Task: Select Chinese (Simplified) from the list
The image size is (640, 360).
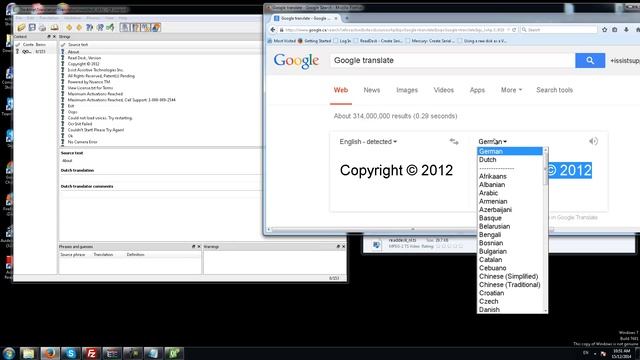Action: [x=510, y=276]
